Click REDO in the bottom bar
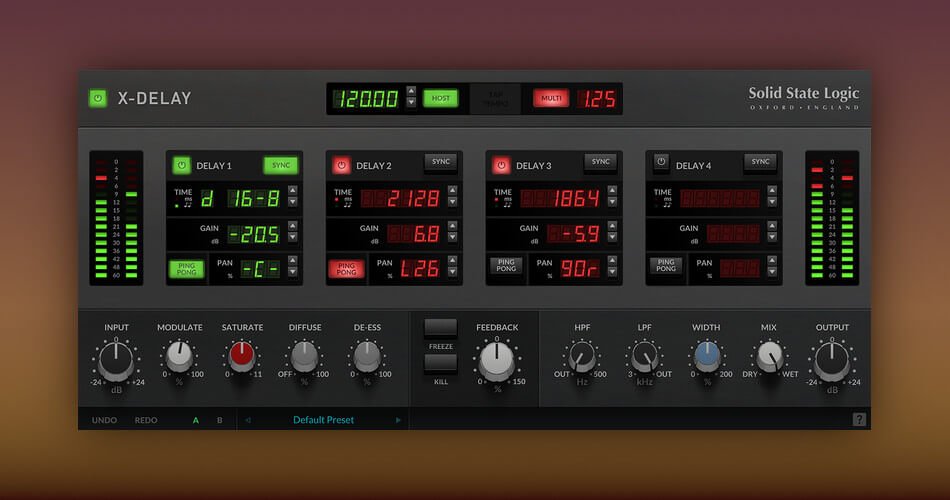950x500 pixels. click(146, 420)
